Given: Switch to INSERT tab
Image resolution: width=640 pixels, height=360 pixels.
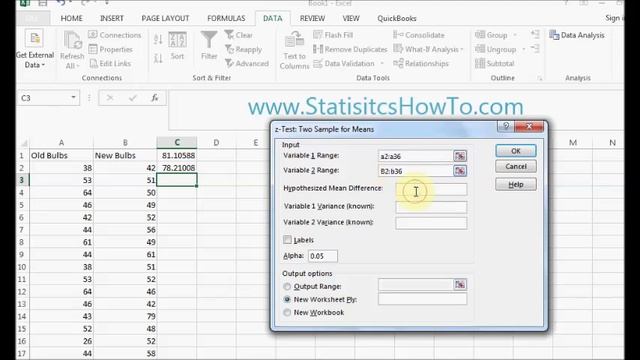Looking at the screenshot, I should 112,18.
